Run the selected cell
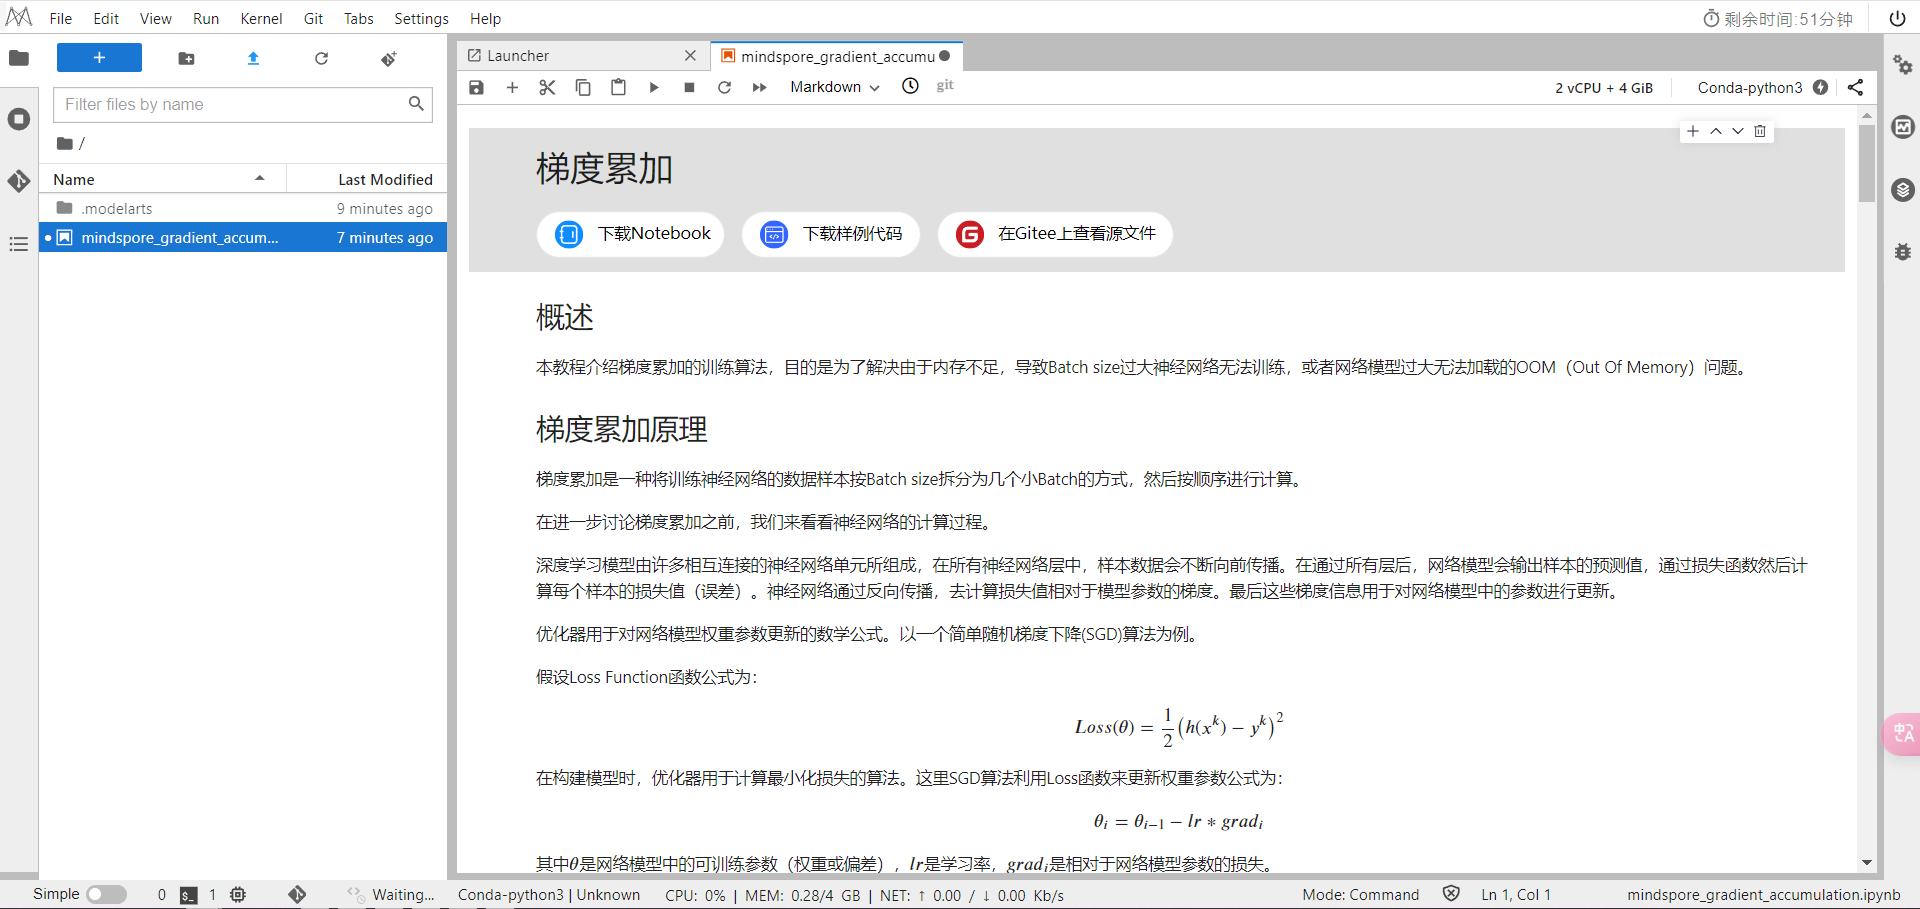This screenshot has height=909, width=1920. click(654, 87)
